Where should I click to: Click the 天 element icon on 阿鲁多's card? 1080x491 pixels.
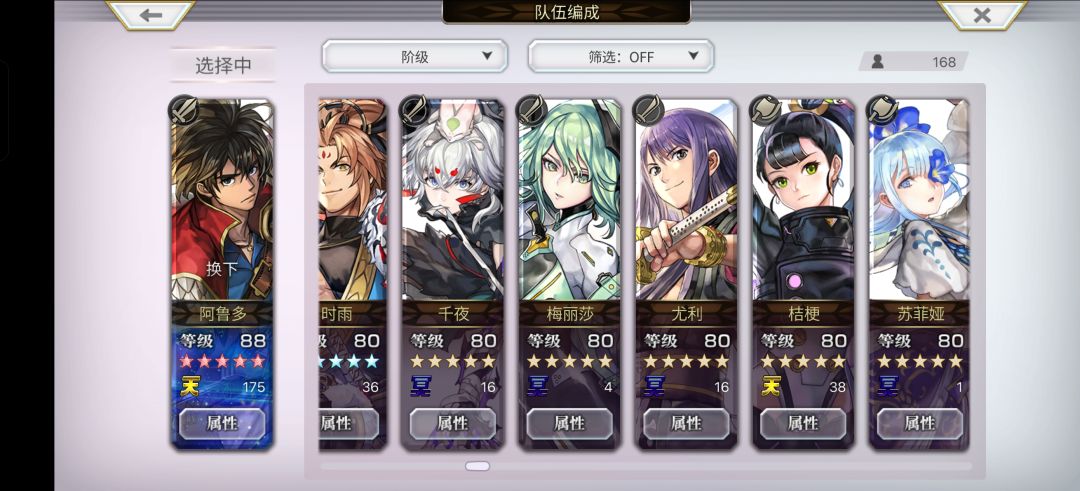tap(190, 386)
